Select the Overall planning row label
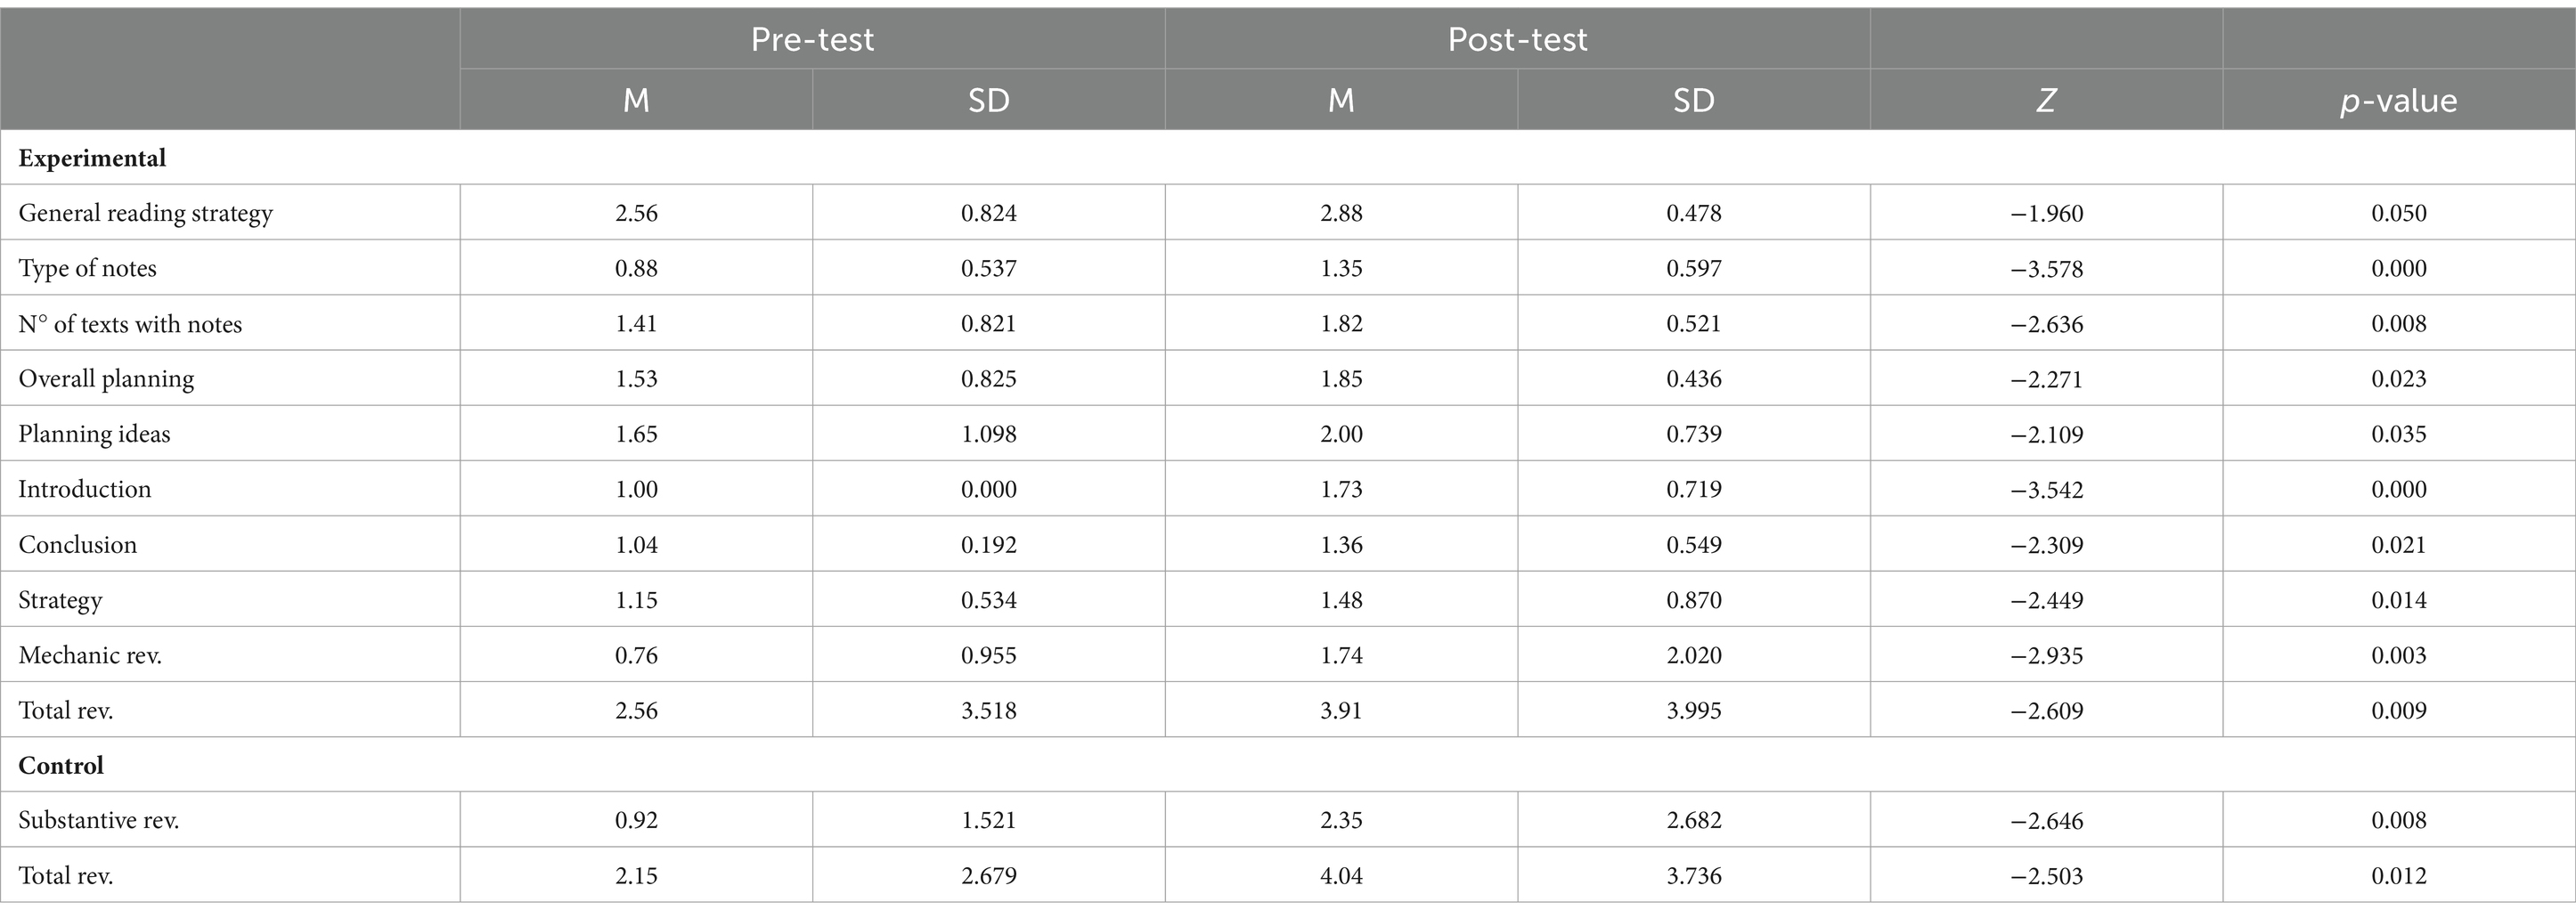The image size is (2576, 918). pyautogui.click(x=106, y=379)
